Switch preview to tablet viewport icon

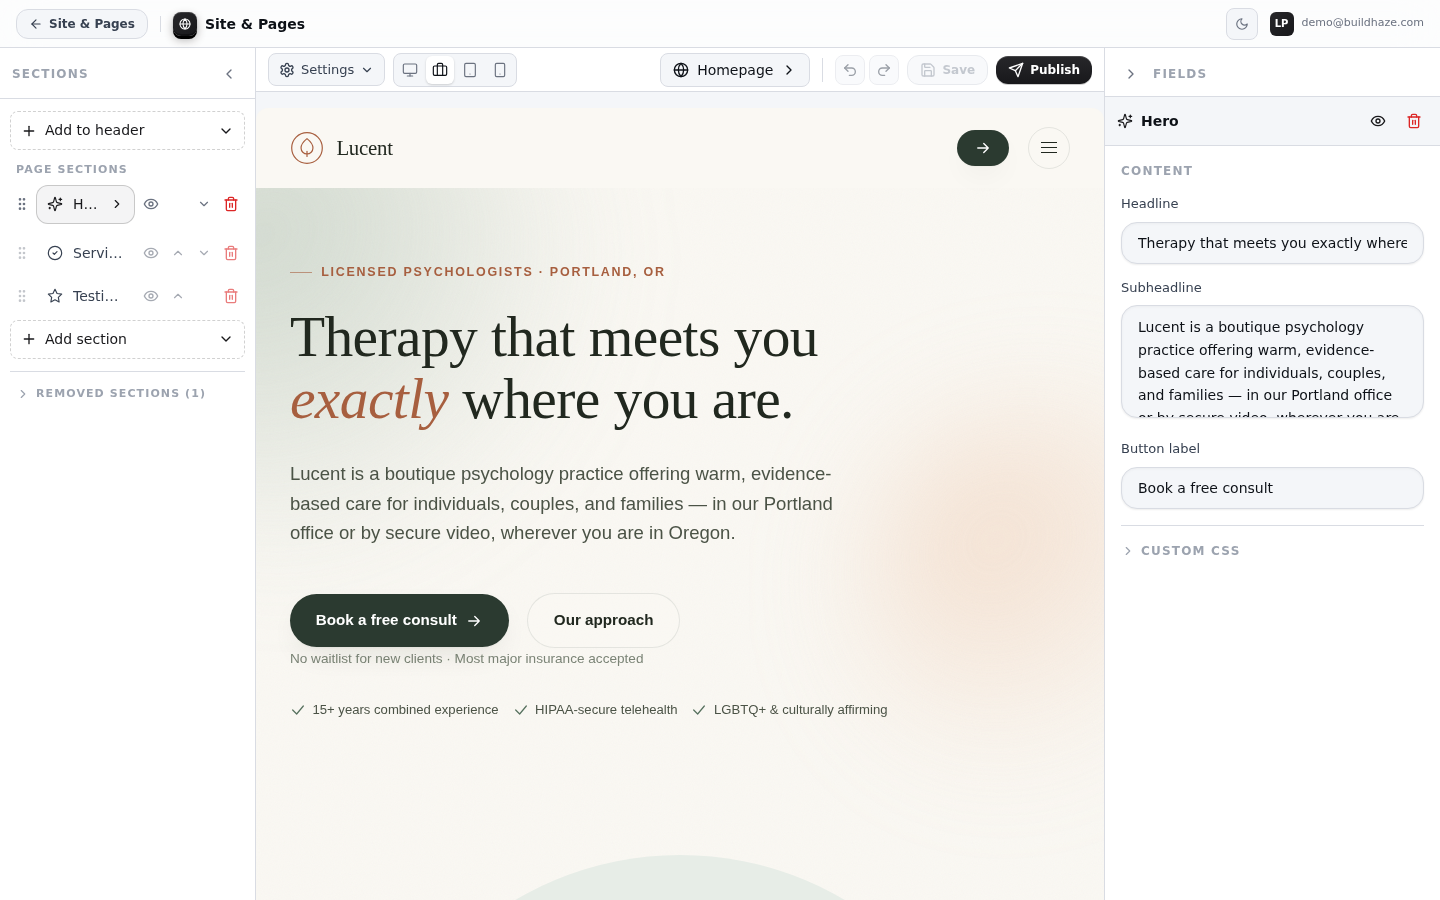[x=470, y=70]
